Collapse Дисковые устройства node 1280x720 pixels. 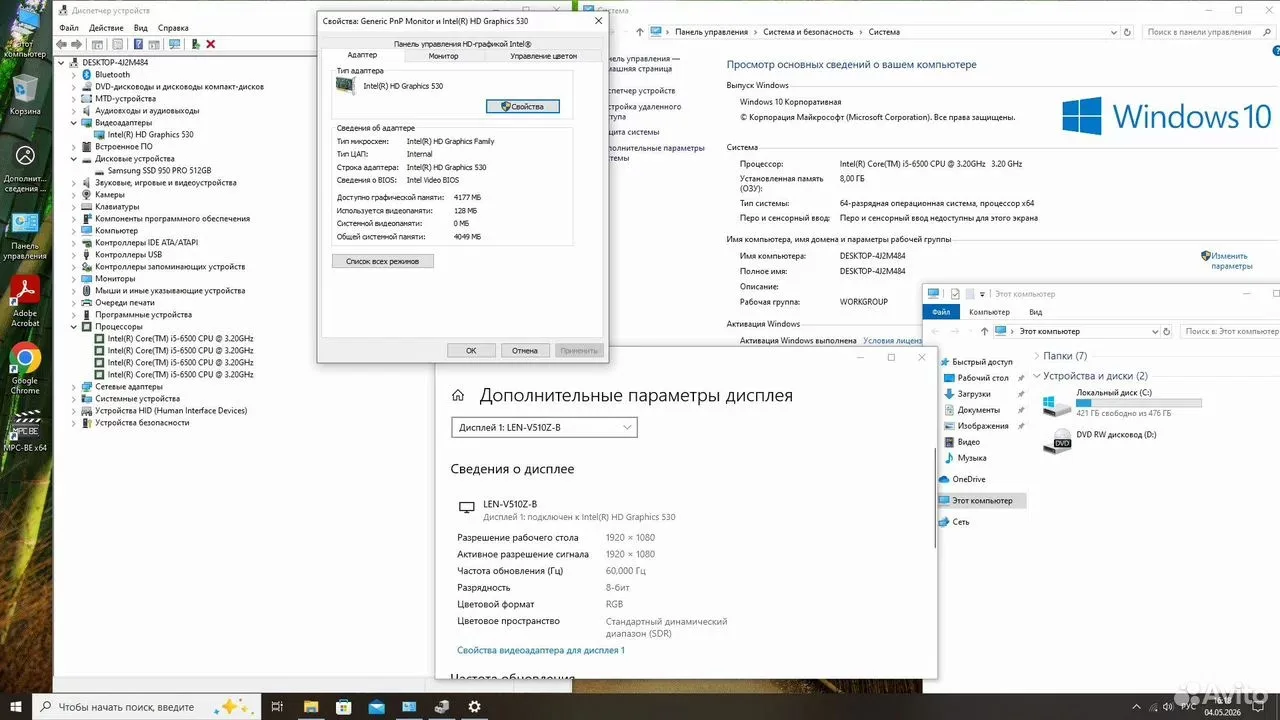pyautogui.click(x=74, y=159)
